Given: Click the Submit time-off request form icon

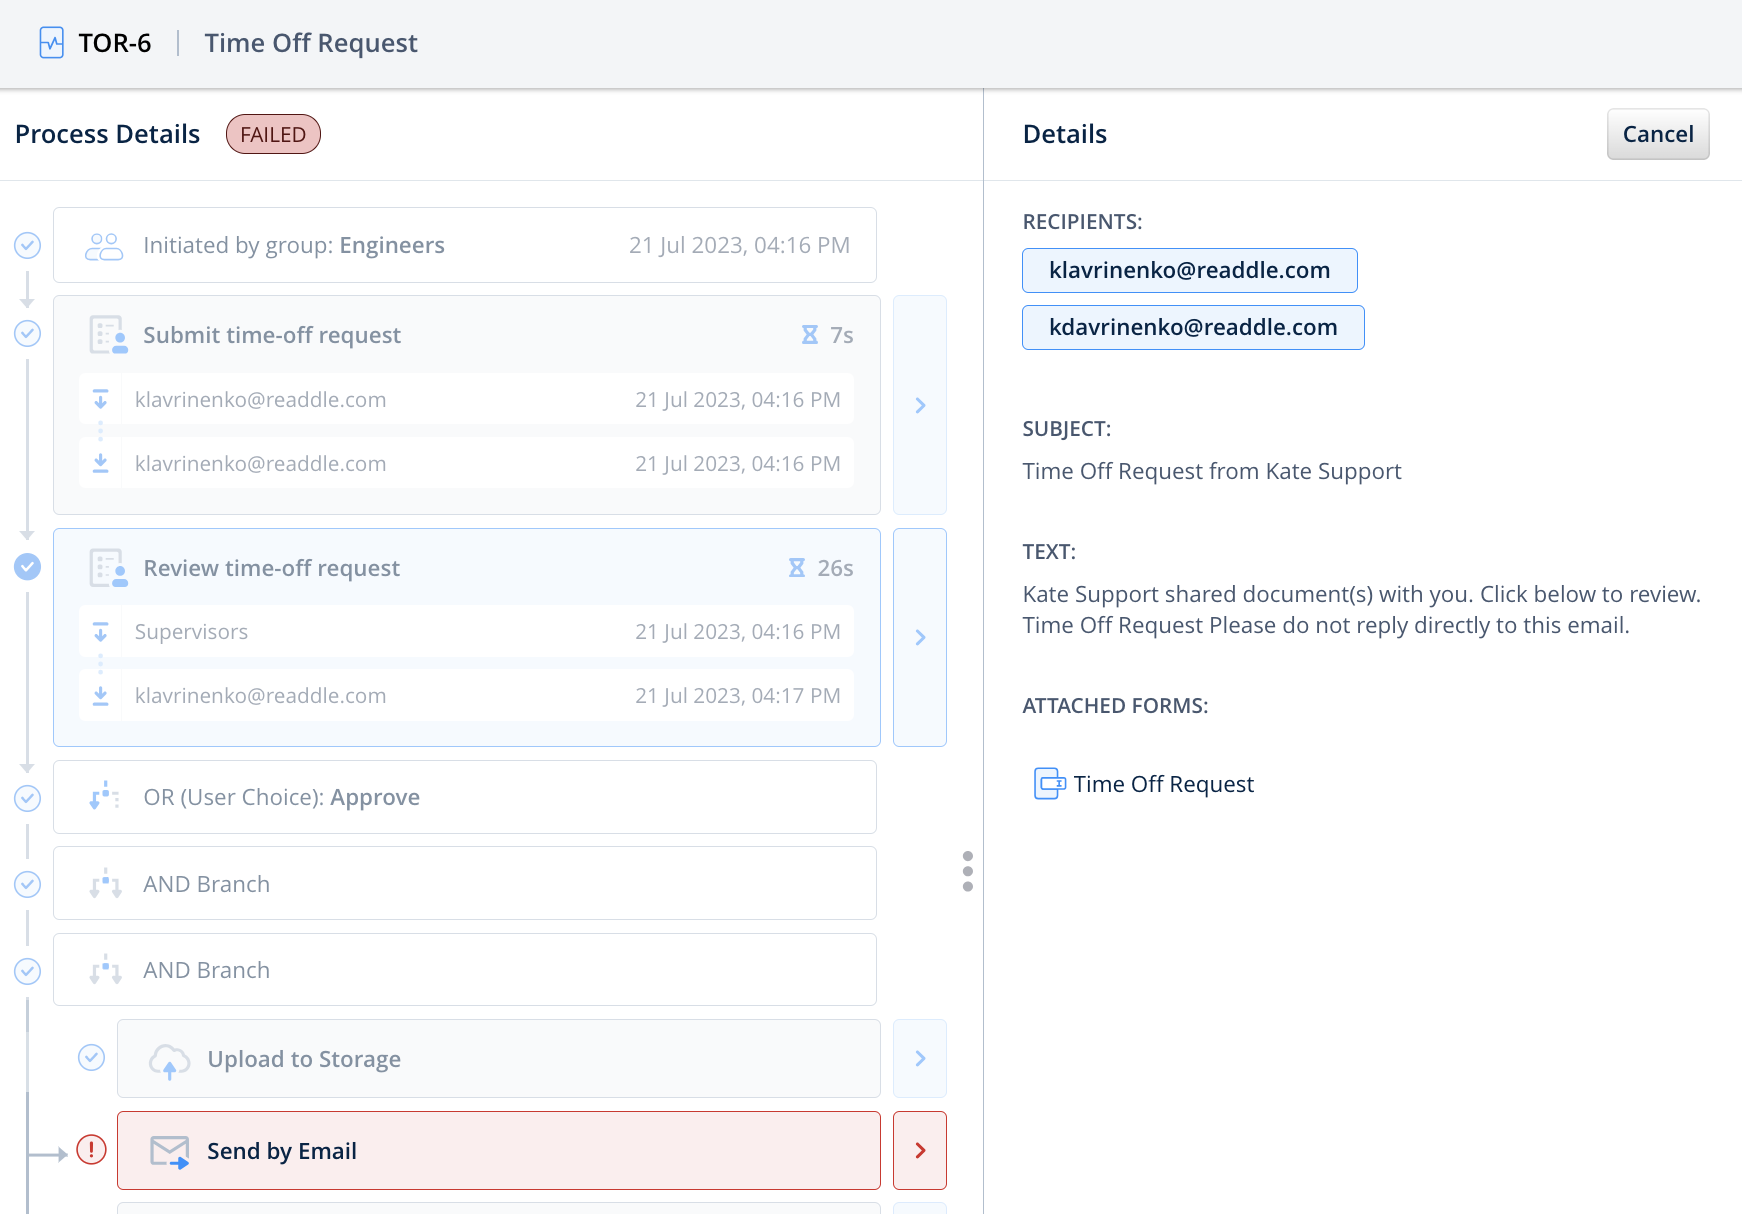Looking at the screenshot, I should pos(108,335).
